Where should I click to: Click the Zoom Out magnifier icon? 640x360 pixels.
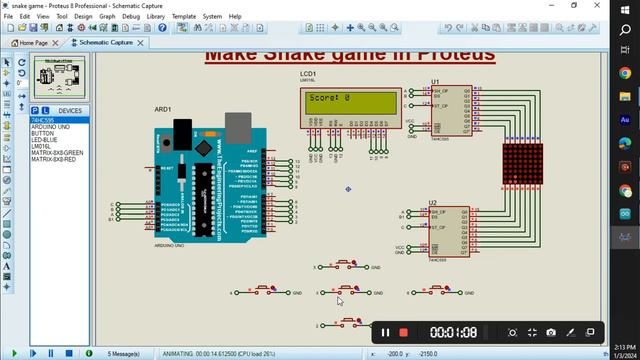pos(372,28)
